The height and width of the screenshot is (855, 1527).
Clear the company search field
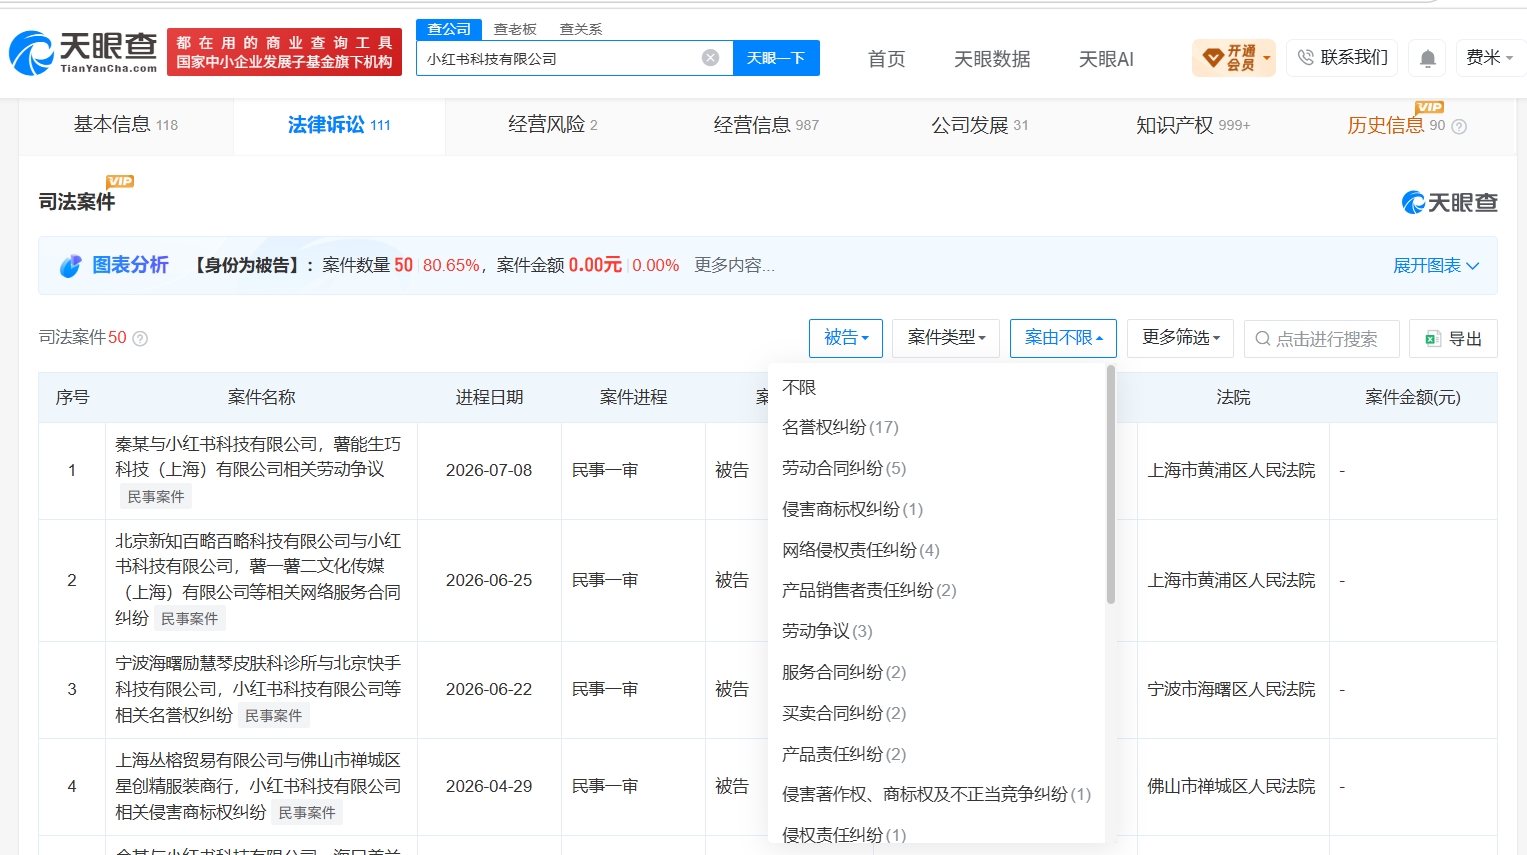pos(710,58)
